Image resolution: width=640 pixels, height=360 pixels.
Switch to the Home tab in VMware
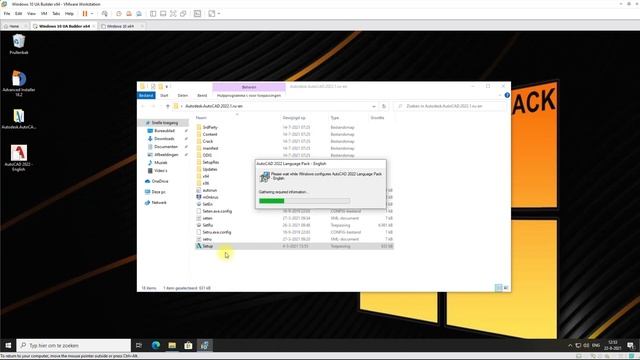(14, 26)
